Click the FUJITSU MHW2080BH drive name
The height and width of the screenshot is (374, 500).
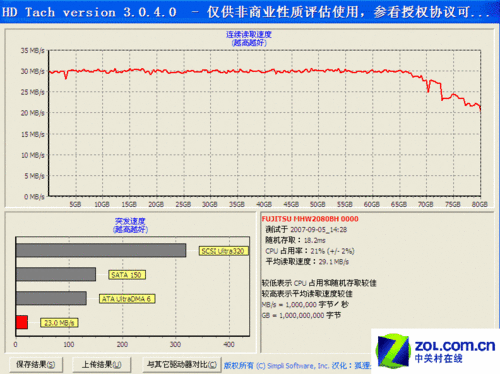coord(310,219)
